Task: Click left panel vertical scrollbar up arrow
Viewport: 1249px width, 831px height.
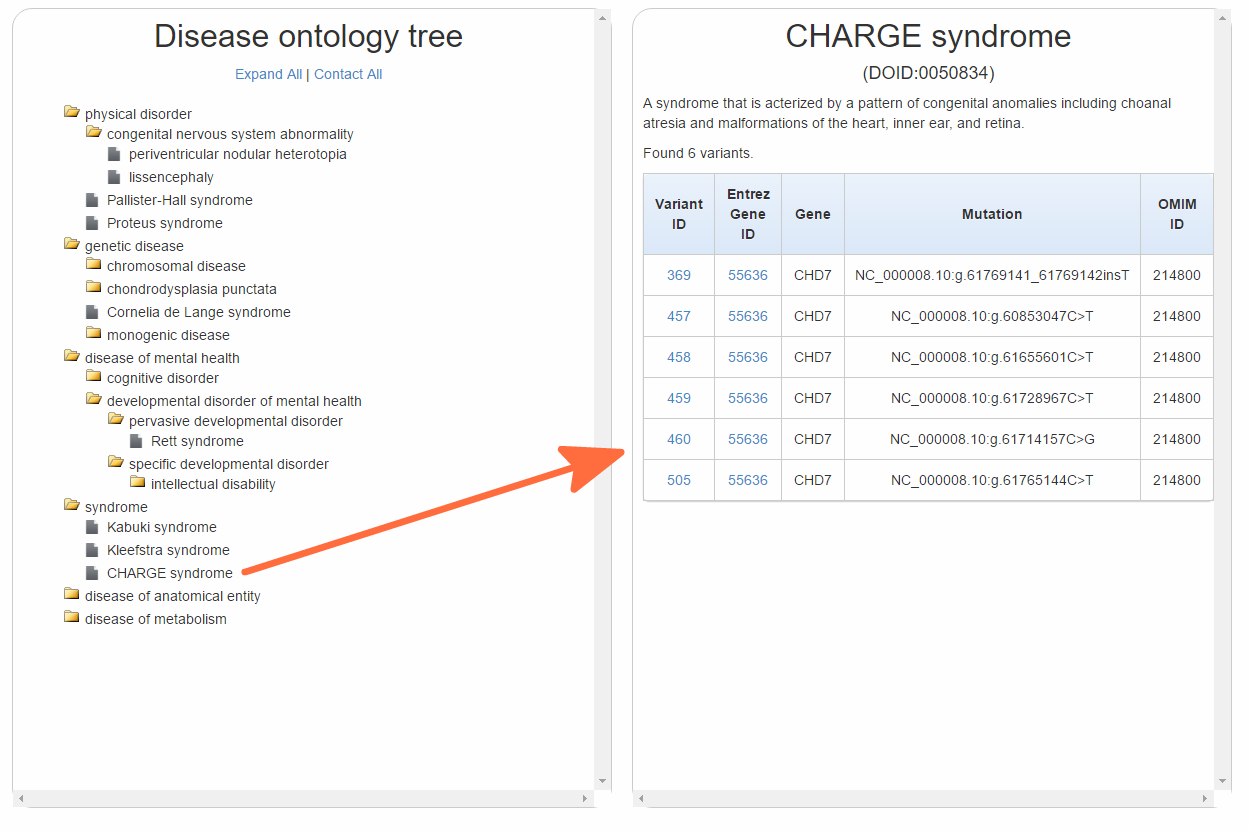Action: [x=603, y=18]
